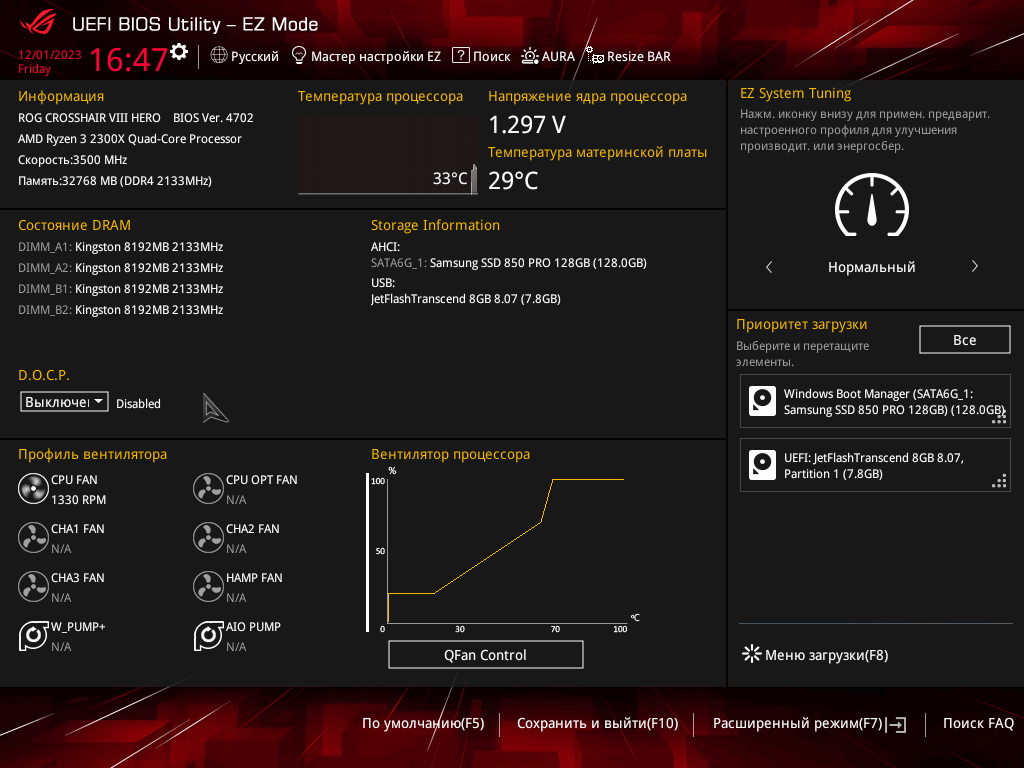The image size is (1024, 768).
Task: Click the Windows Boot Manager drag handle
Action: pos(999,417)
